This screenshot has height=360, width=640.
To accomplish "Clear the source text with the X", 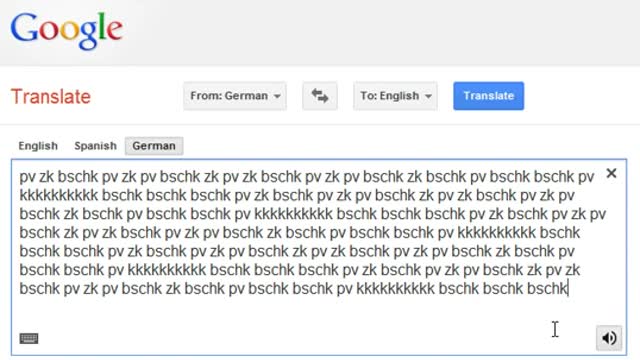I will coord(611,173).
